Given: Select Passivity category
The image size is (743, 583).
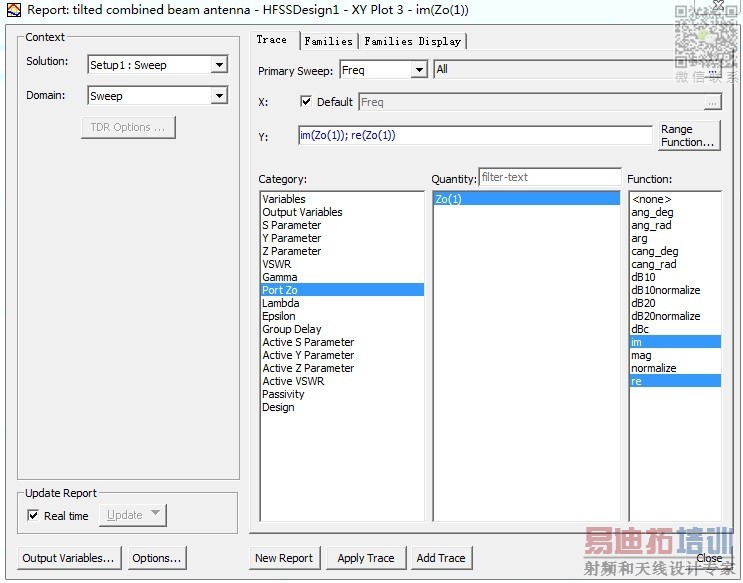Looking at the screenshot, I should (342, 394).
